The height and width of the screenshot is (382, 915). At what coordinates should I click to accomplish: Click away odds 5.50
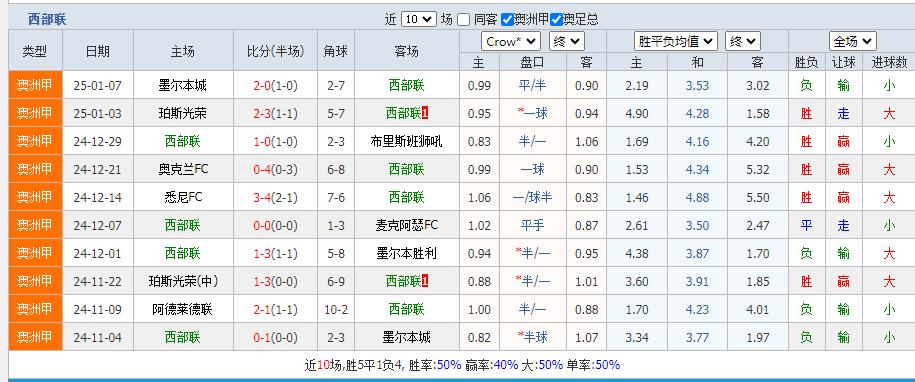[758, 198]
